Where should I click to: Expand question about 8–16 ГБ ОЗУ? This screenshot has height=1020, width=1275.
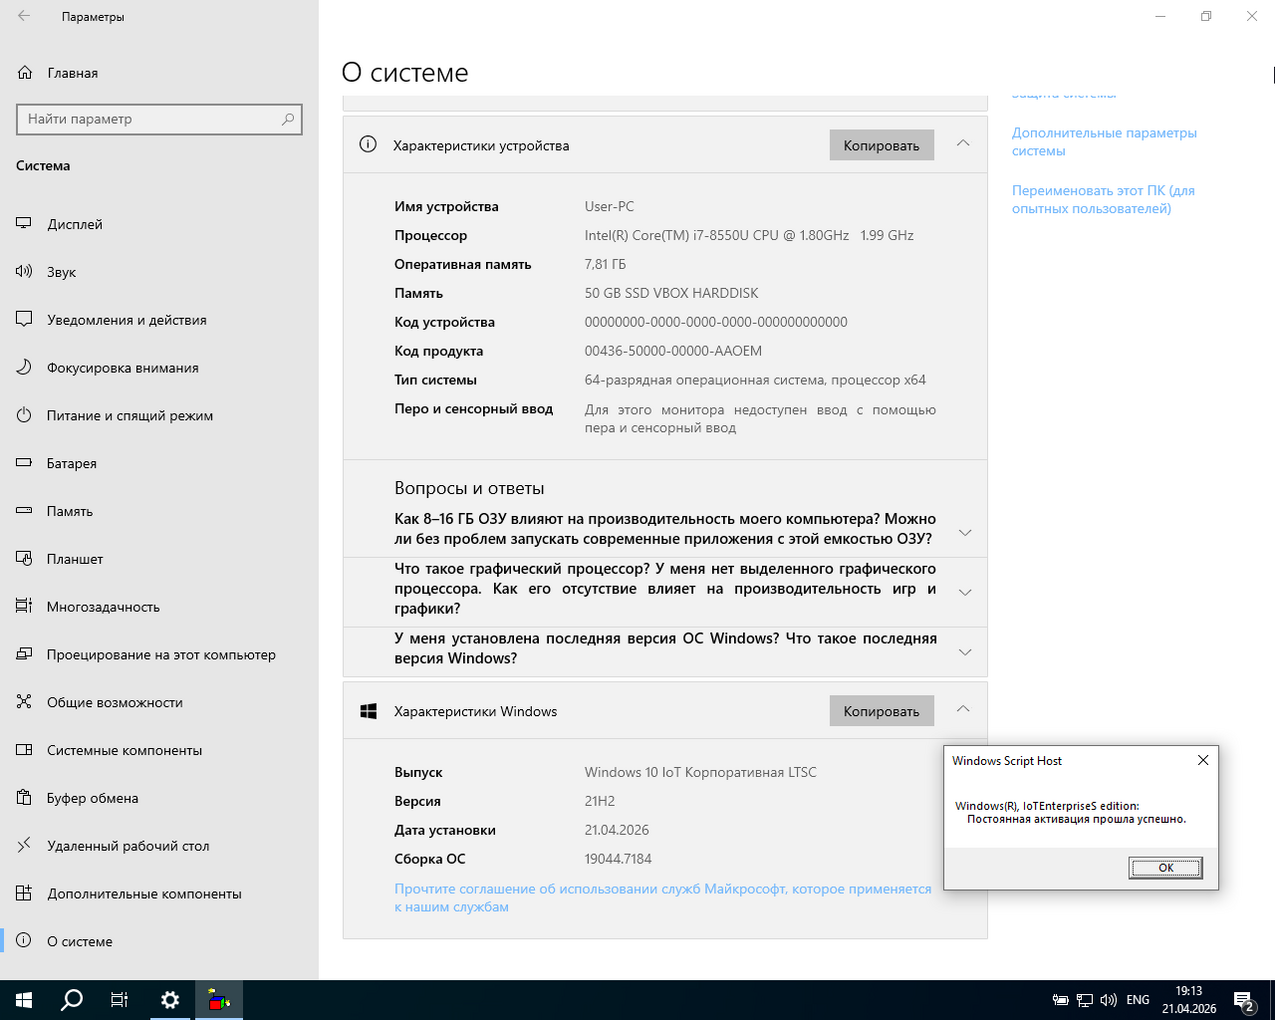click(965, 532)
